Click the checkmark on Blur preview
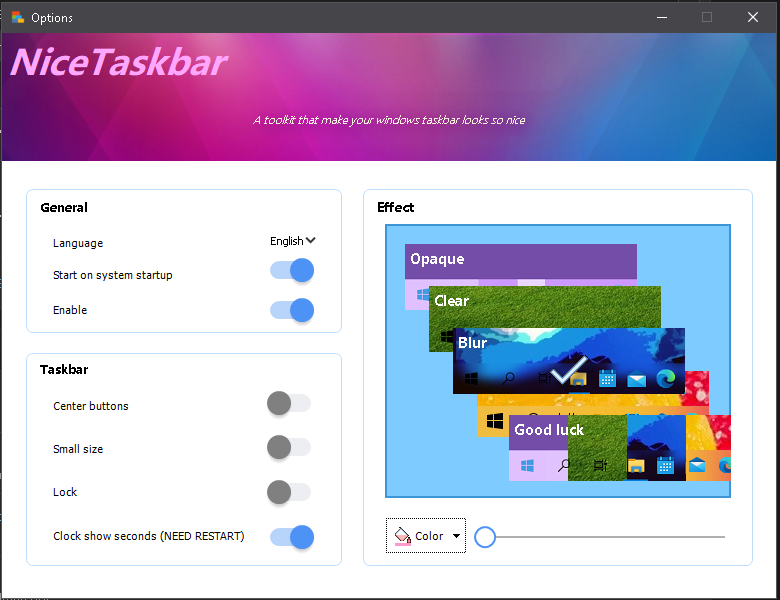 pyautogui.click(x=569, y=370)
